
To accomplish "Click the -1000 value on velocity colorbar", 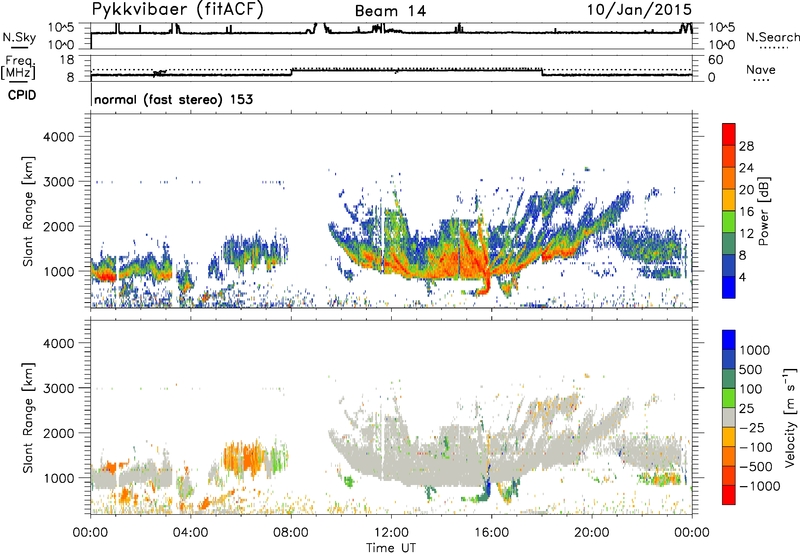I will pyautogui.click(x=760, y=486).
